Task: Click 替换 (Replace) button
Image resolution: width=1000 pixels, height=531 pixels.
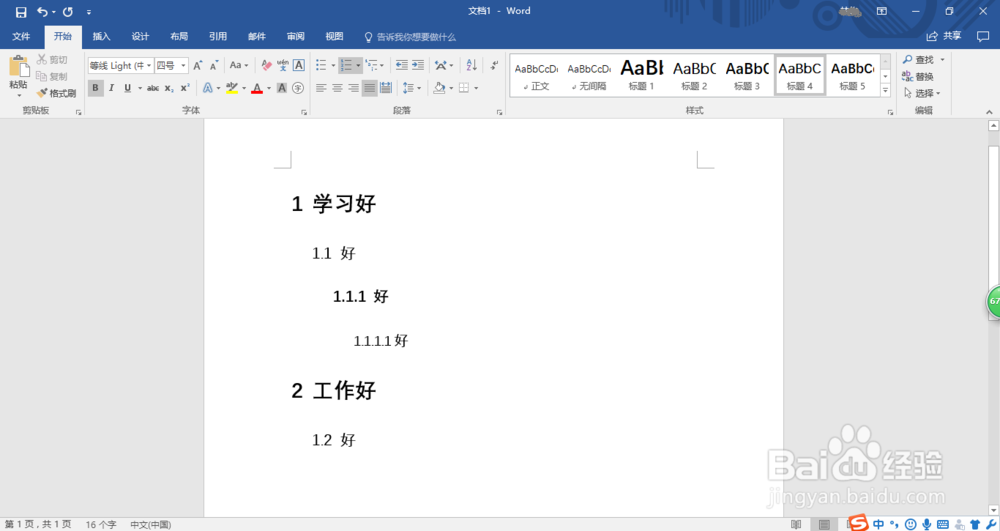Action: 918,76
